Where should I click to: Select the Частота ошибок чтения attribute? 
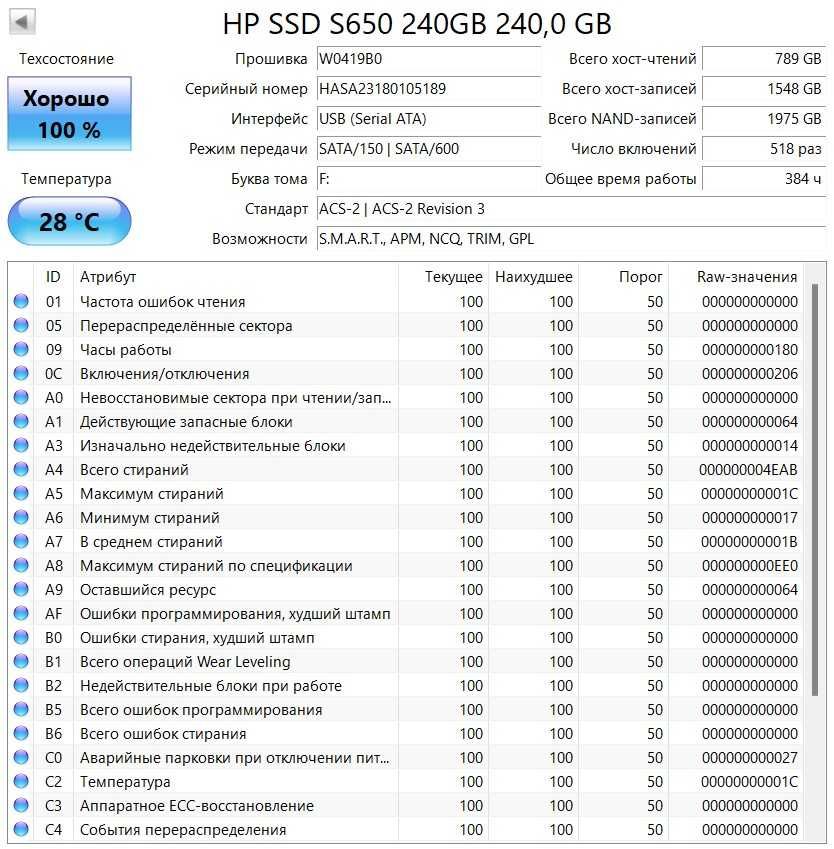[x=406, y=302]
